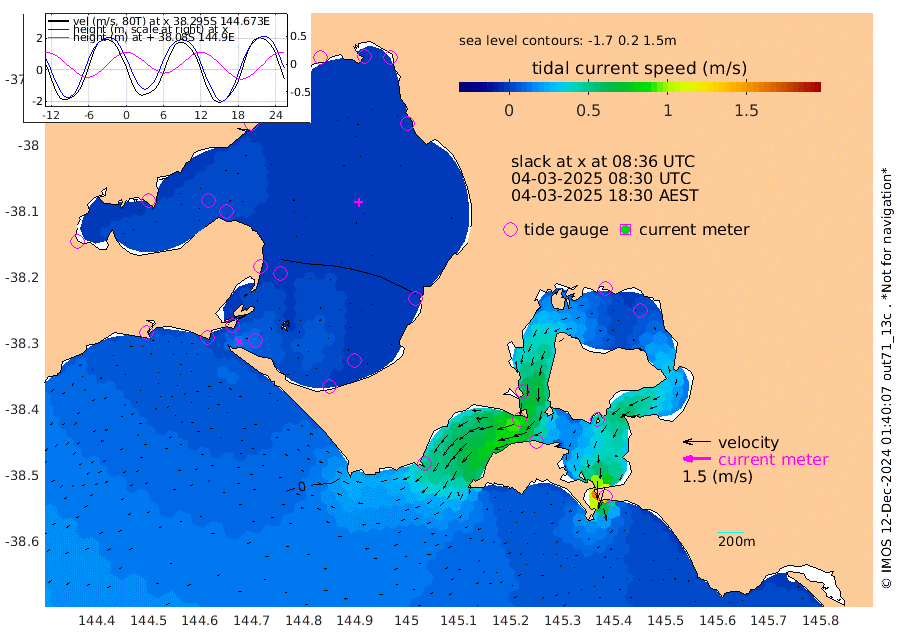Click the '-38.5' latitude axis label
The width and height of the screenshot is (900, 632).
point(22,476)
